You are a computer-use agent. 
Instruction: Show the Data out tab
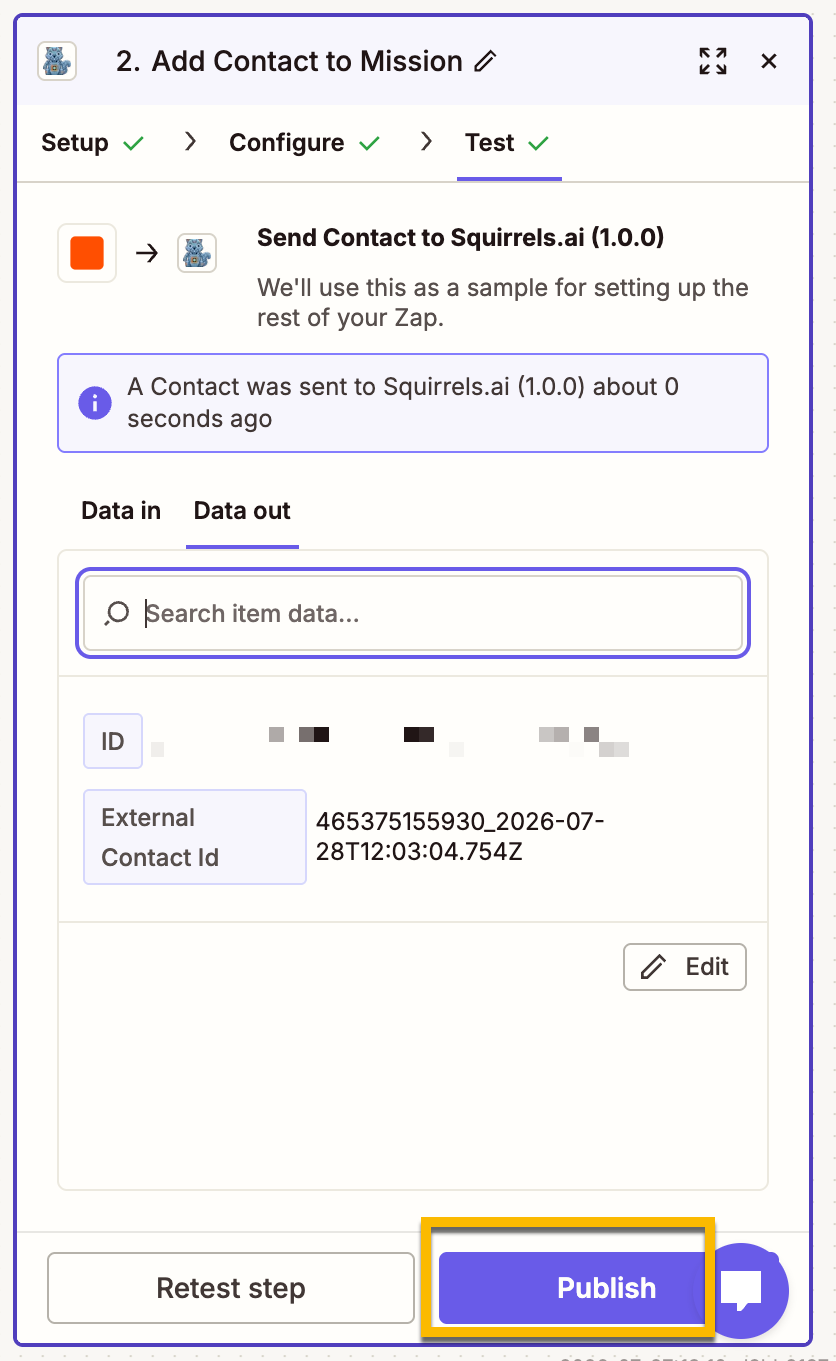[242, 511]
